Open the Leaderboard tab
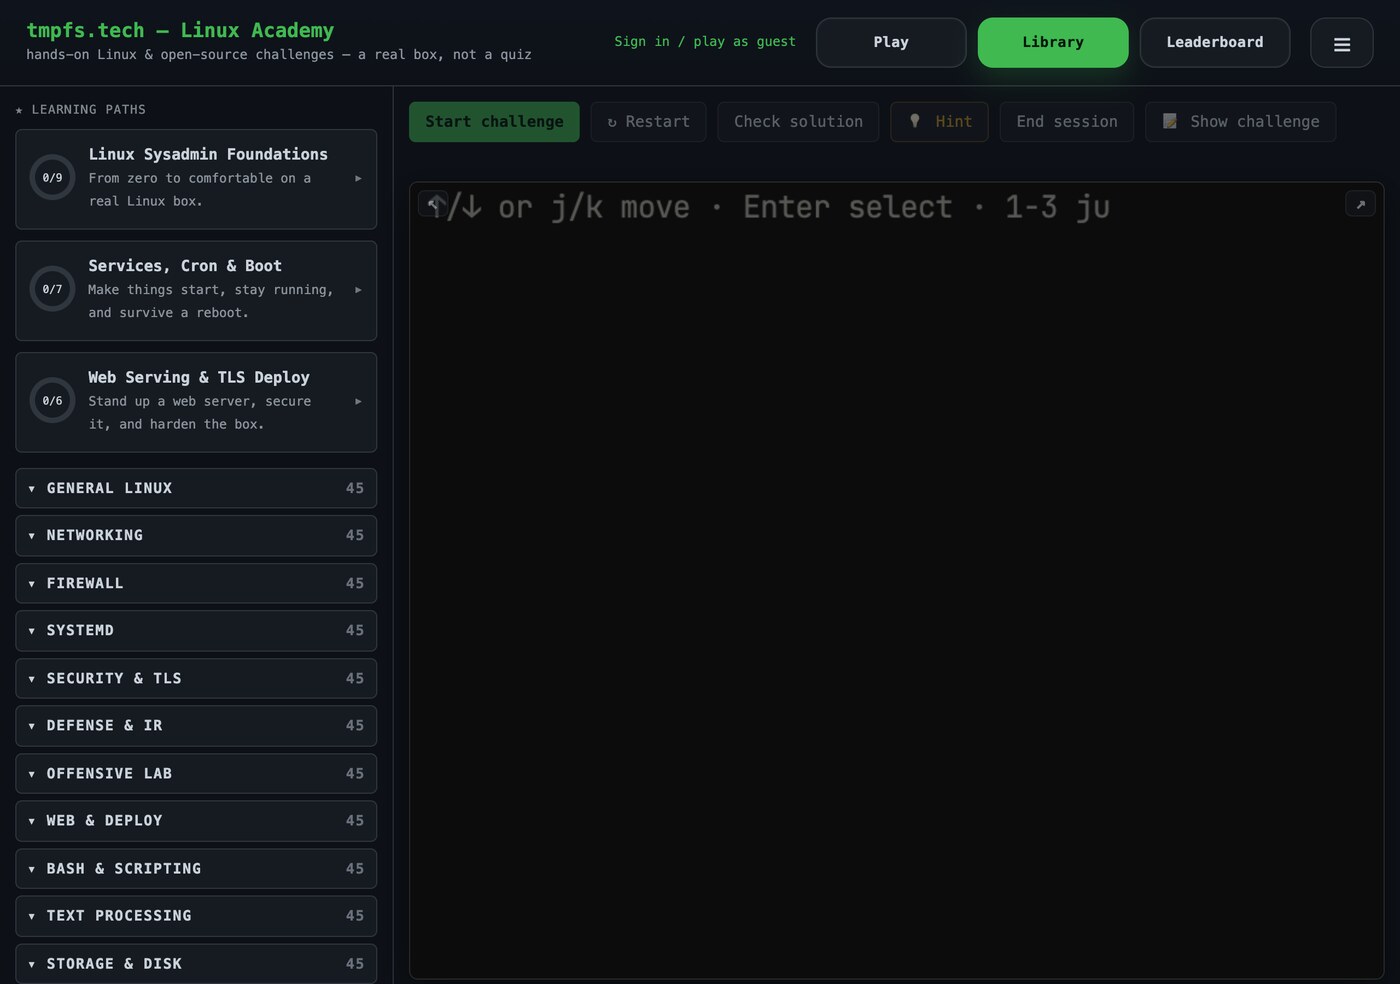1400x984 pixels. [x=1215, y=43]
